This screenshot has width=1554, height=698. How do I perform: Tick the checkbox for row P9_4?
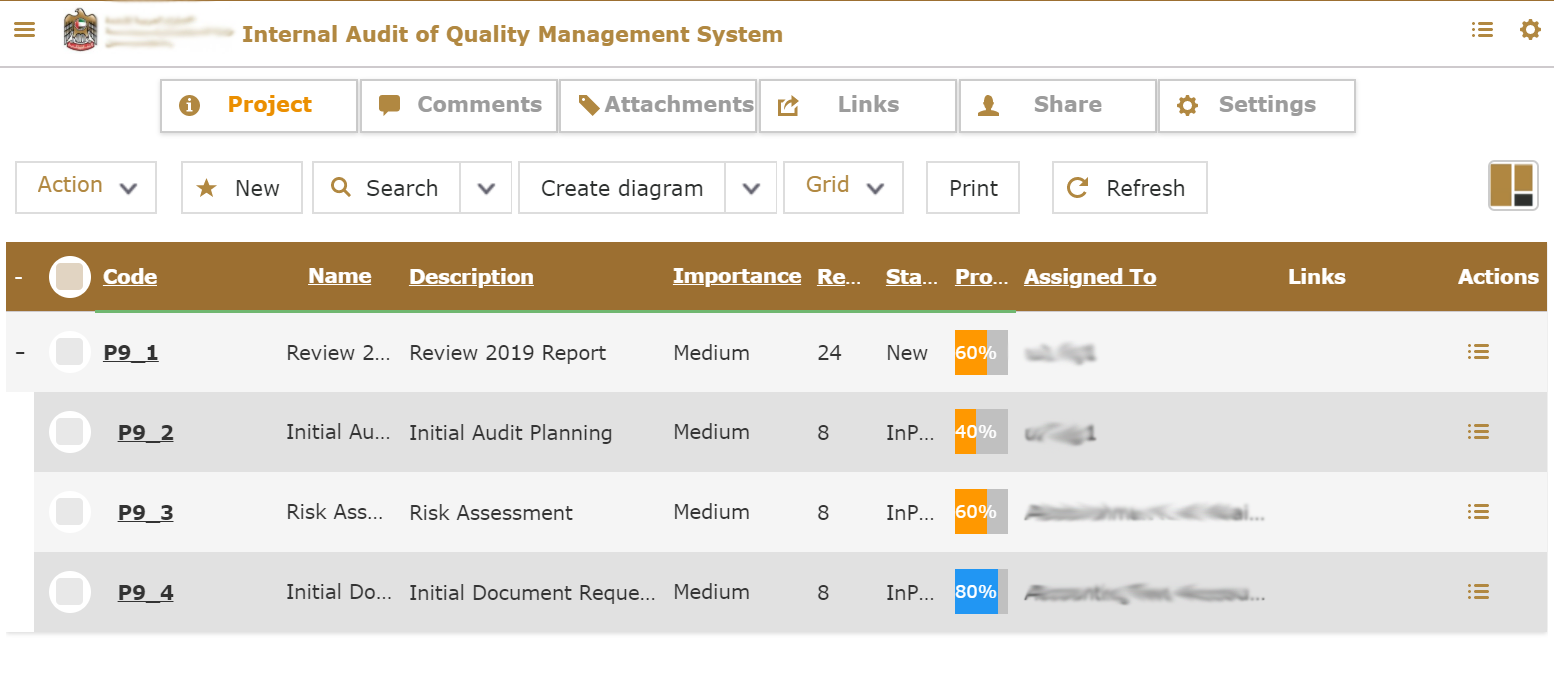(x=70, y=592)
